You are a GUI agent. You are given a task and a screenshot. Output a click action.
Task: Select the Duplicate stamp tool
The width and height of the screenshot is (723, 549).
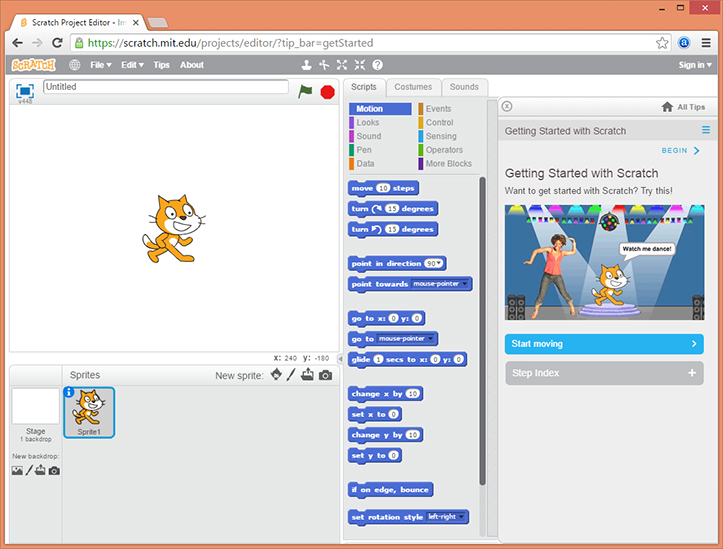(306, 65)
